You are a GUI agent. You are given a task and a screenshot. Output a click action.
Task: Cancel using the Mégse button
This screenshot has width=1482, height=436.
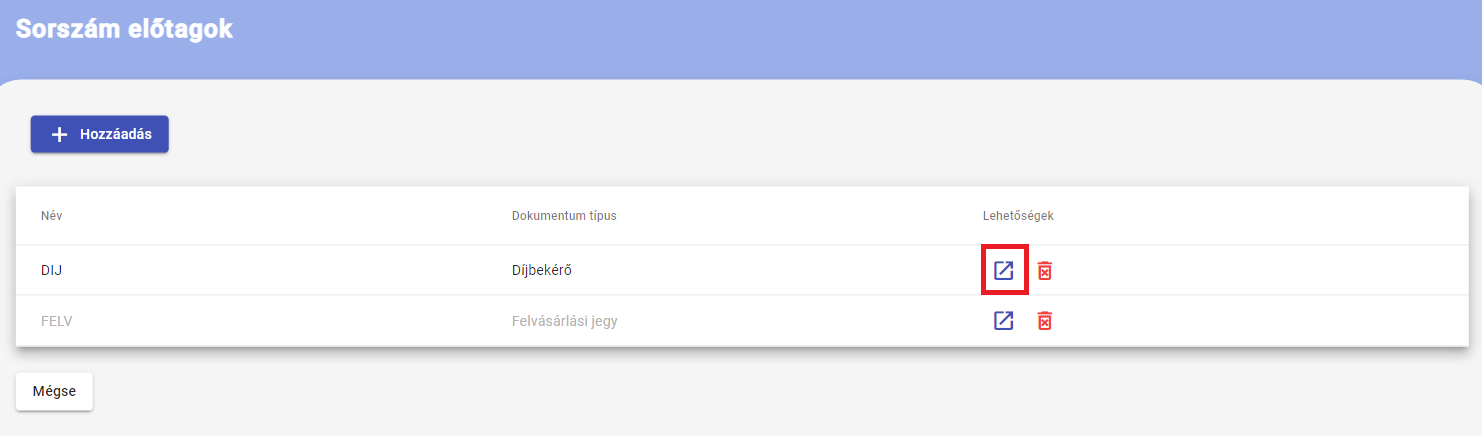pos(54,391)
